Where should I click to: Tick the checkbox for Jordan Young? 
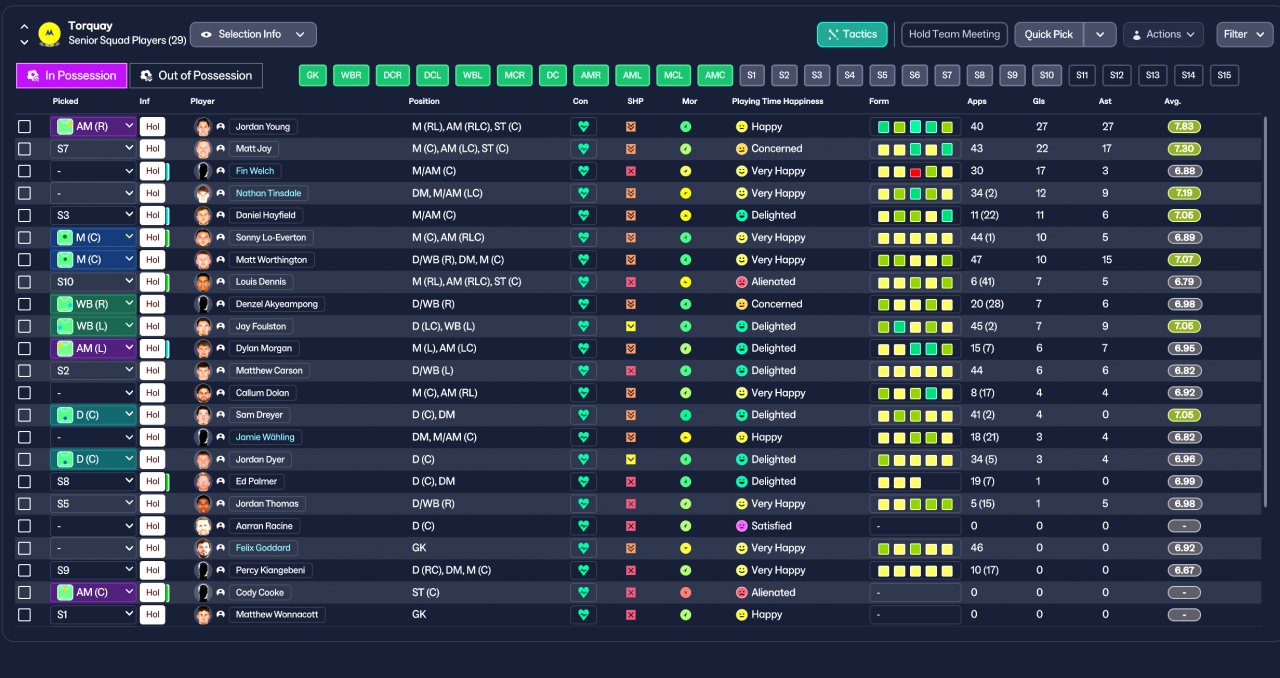24,127
